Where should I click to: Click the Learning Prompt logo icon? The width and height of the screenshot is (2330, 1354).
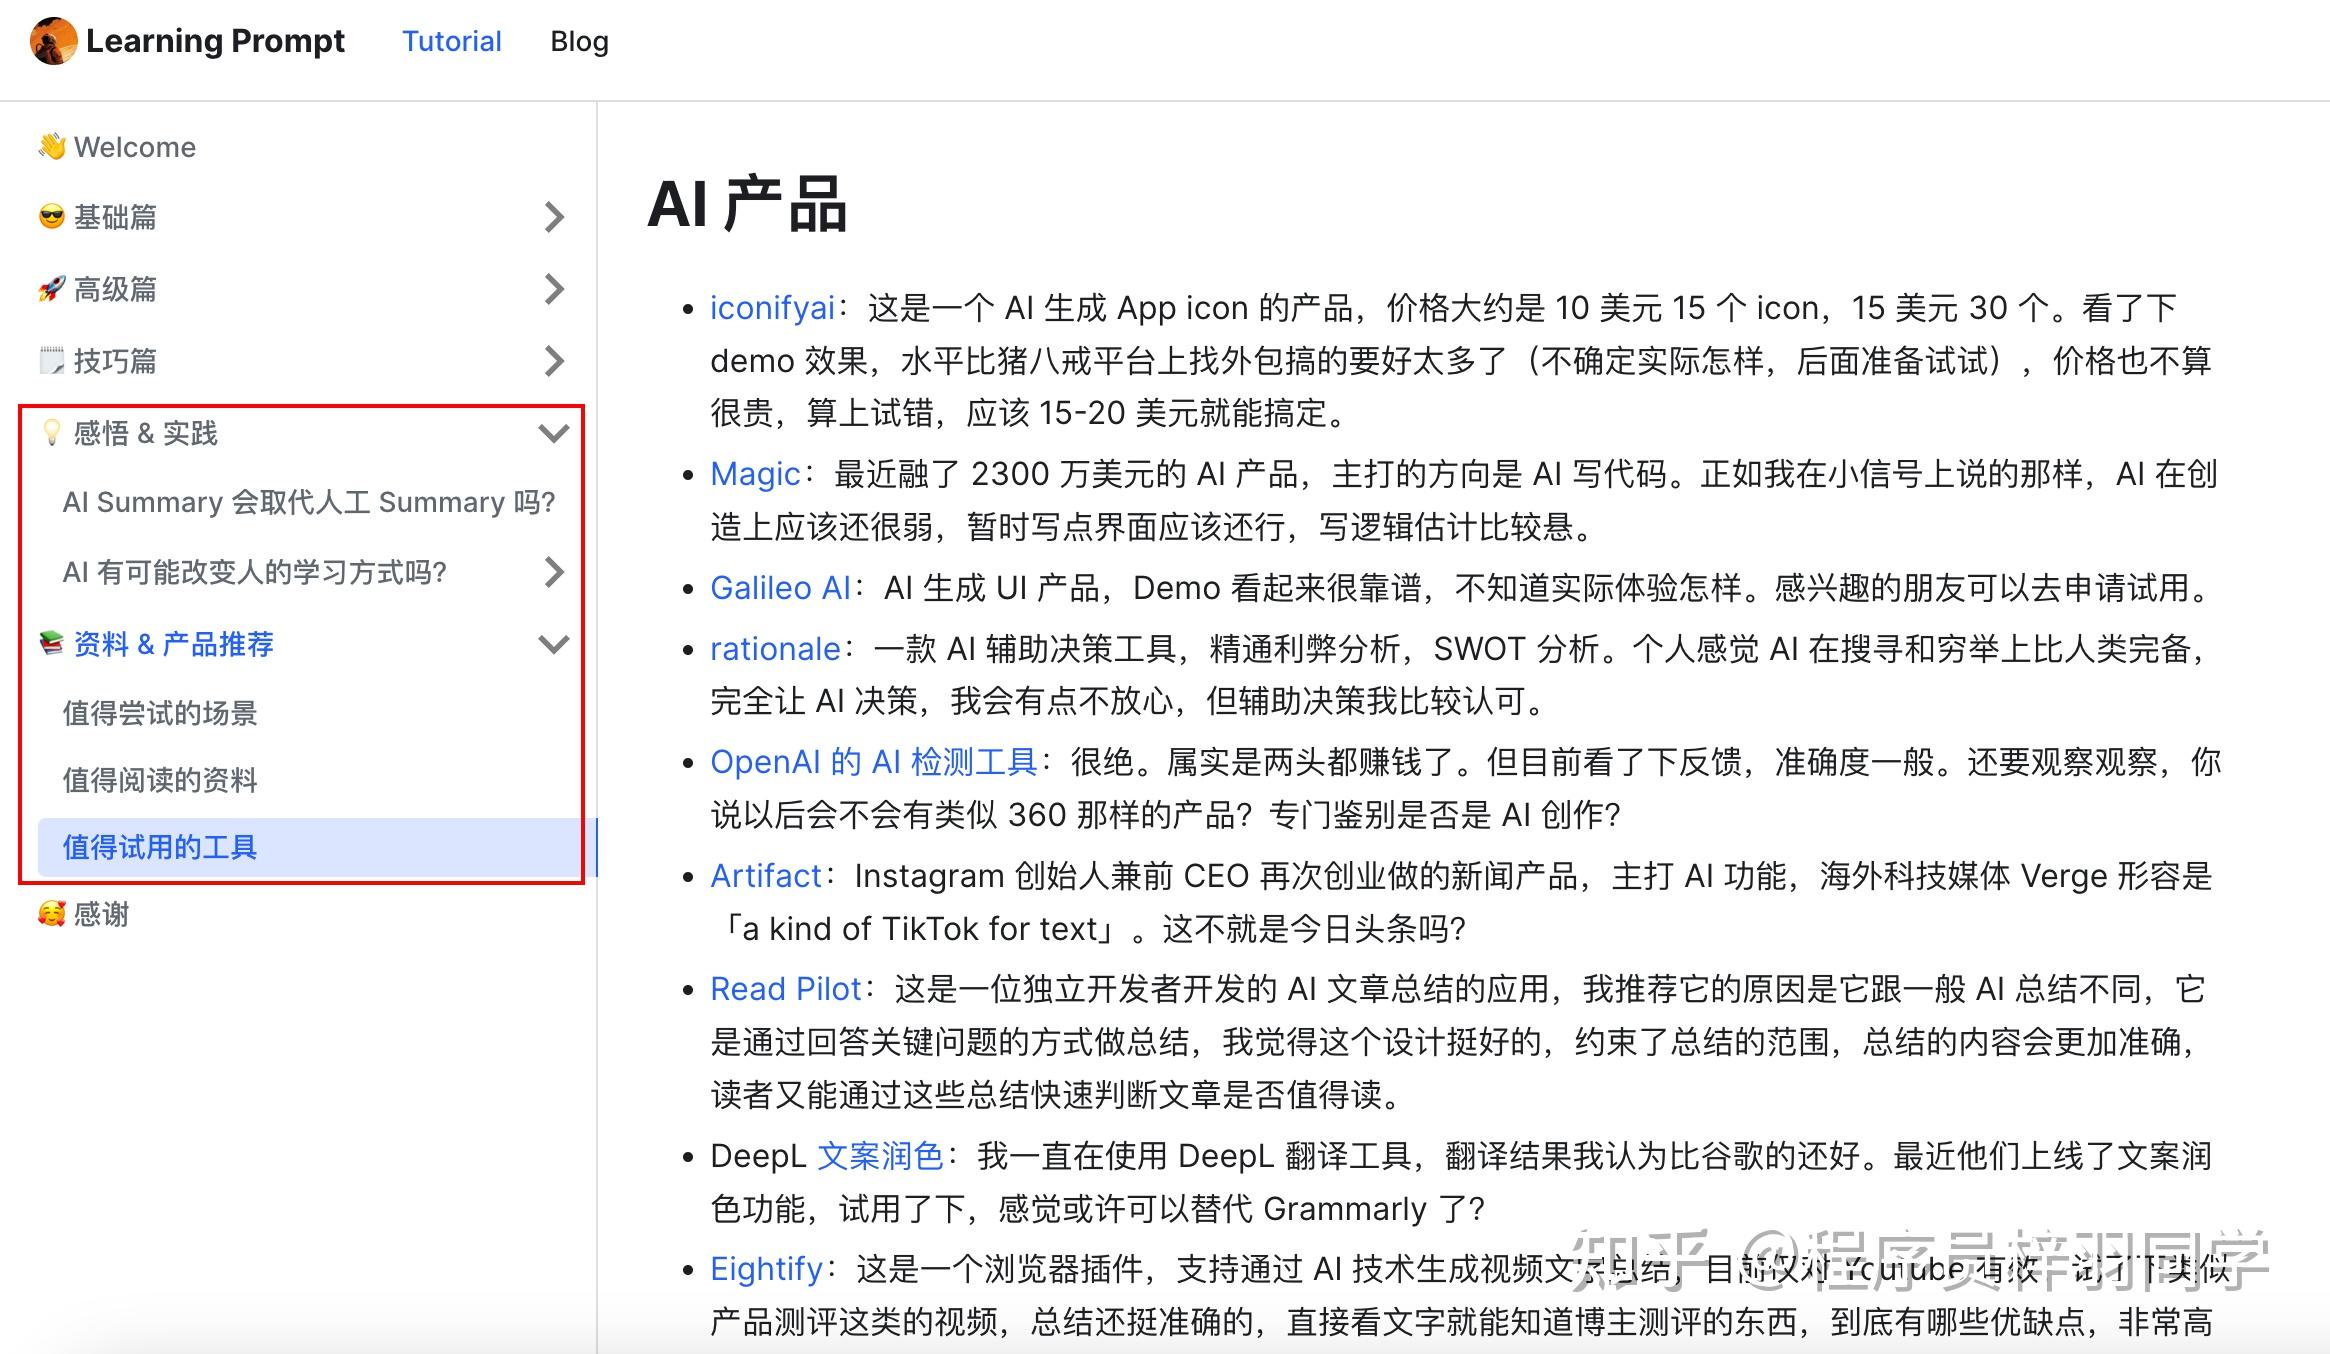pyautogui.click(x=55, y=42)
